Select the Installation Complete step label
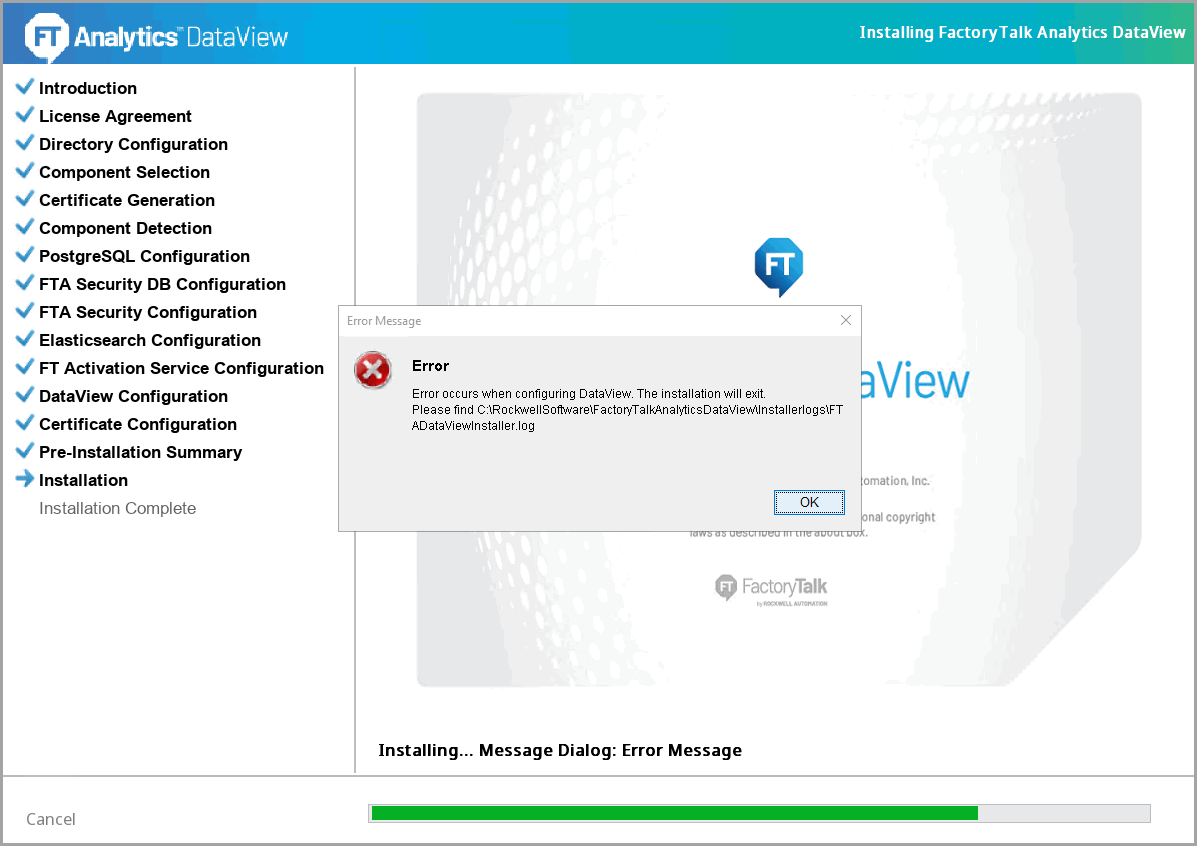The image size is (1197, 846). click(118, 509)
